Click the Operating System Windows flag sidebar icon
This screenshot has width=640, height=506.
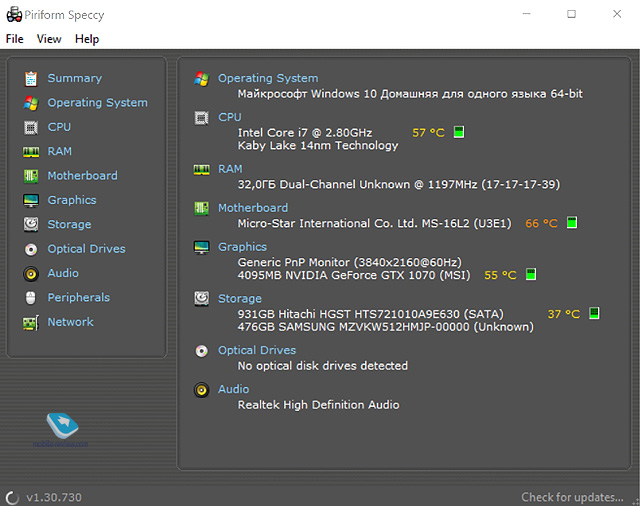[x=31, y=103]
